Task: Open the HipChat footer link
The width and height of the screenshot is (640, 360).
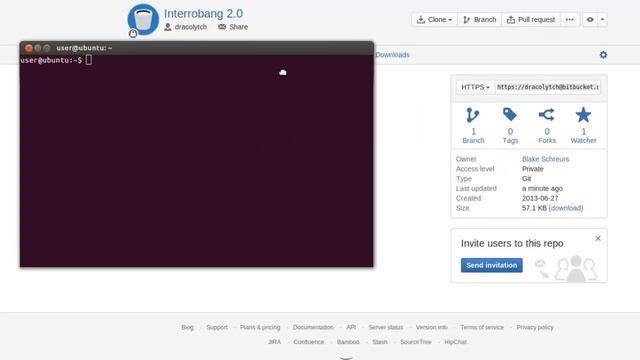Action: (455, 342)
